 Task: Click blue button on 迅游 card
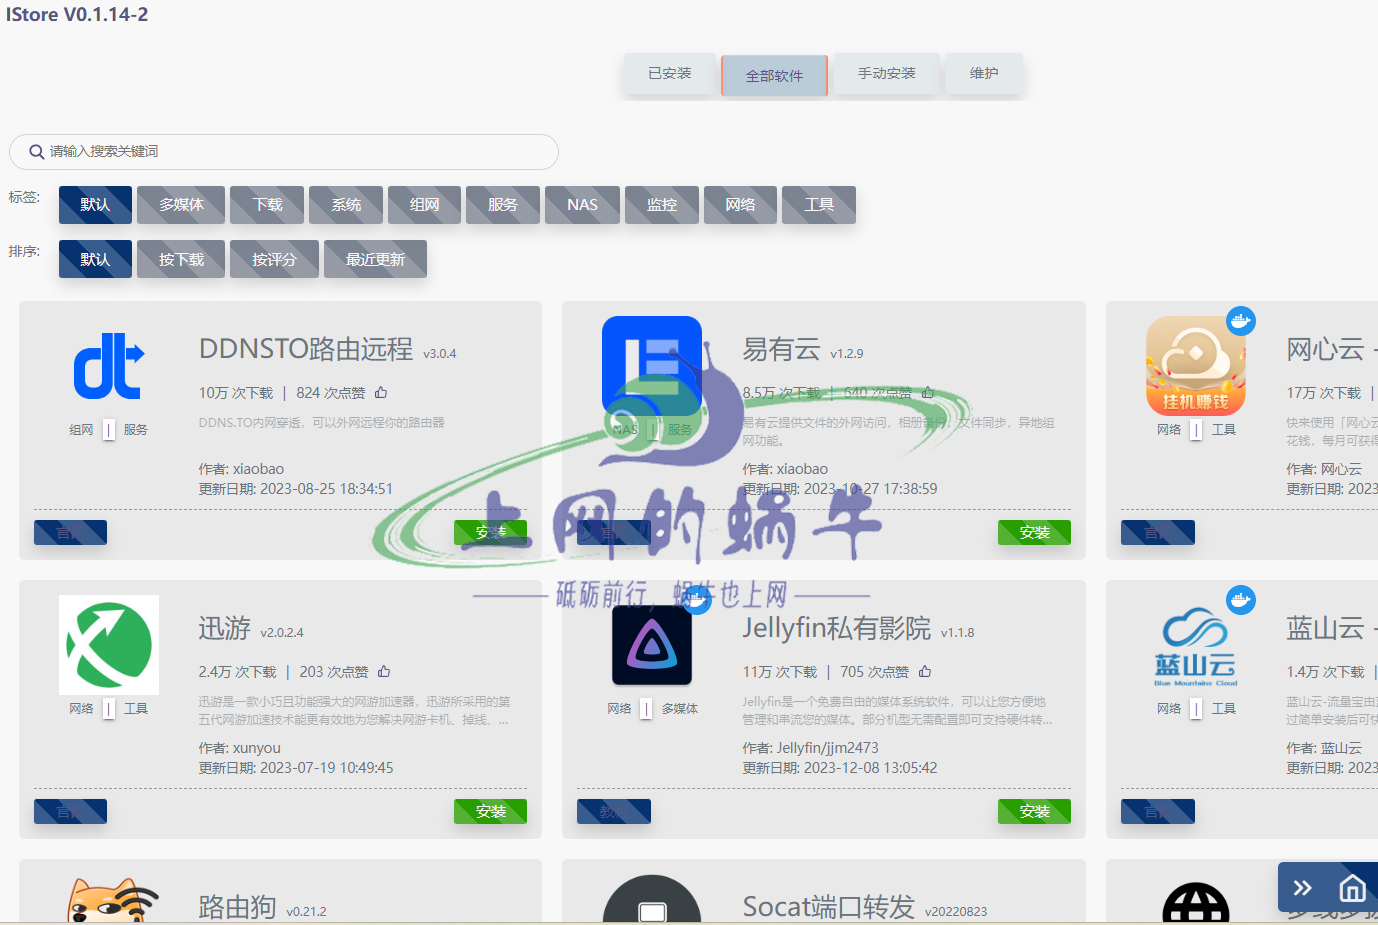pos(70,811)
